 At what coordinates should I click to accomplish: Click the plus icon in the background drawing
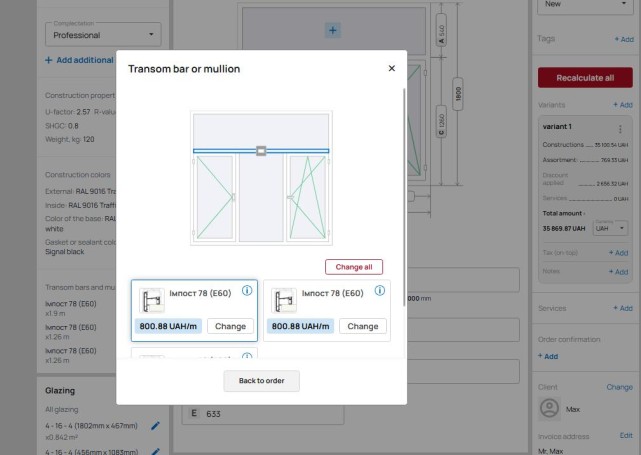click(333, 30)
